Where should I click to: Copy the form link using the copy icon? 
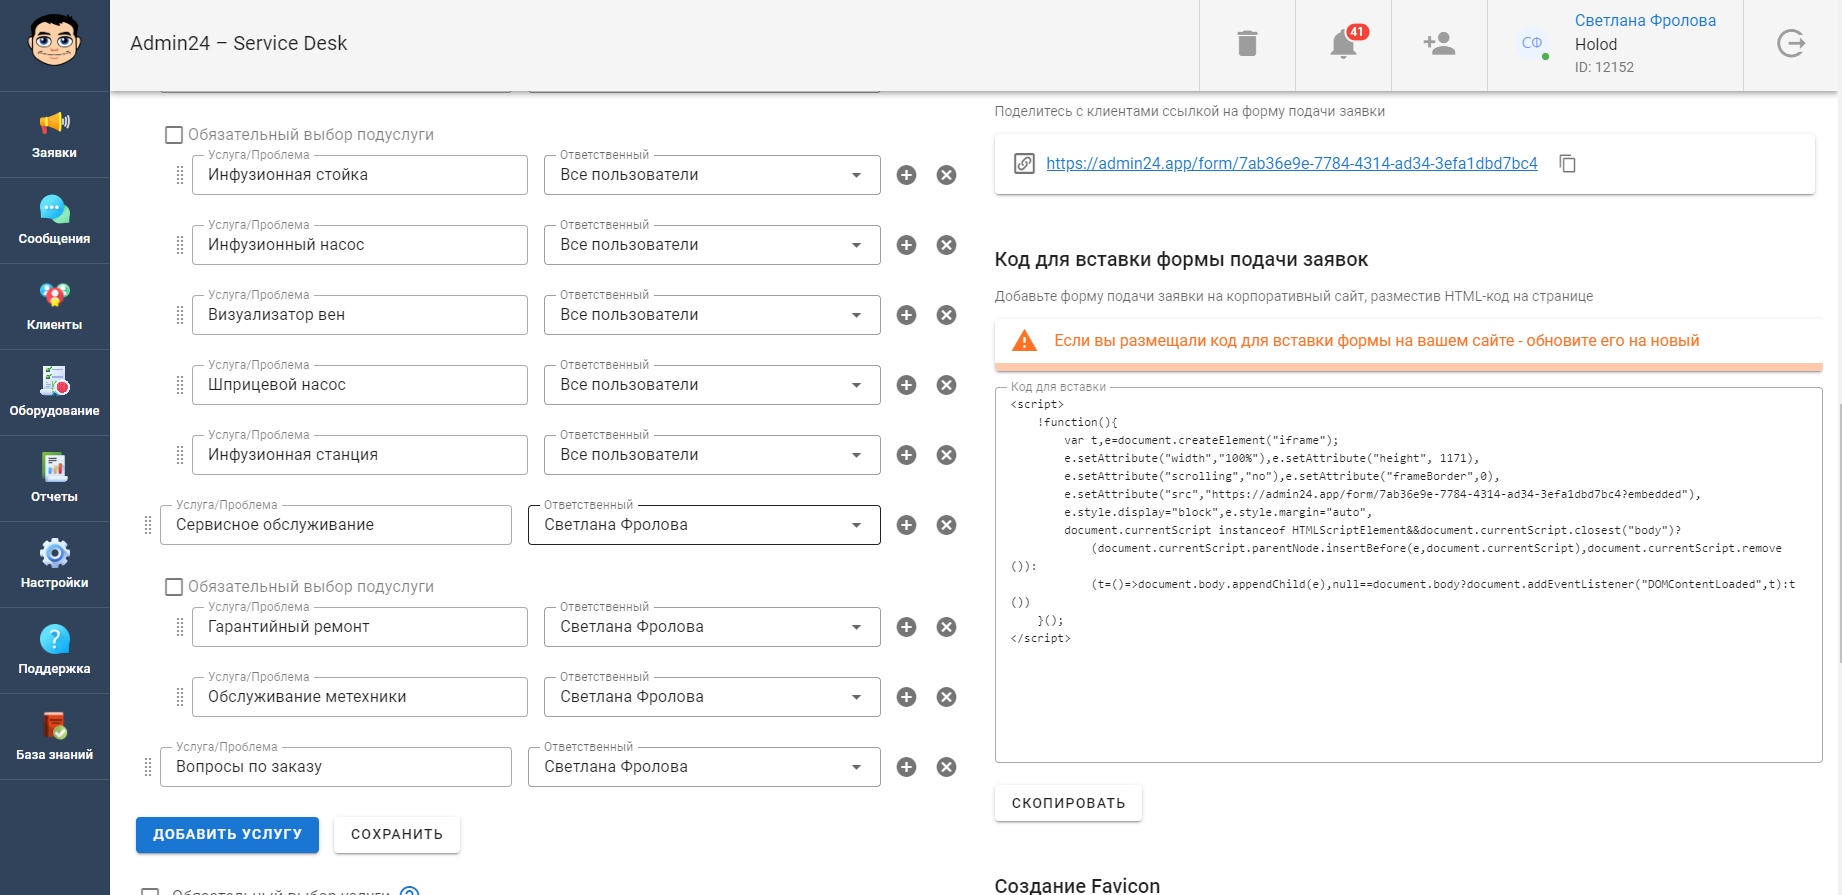1568,163
